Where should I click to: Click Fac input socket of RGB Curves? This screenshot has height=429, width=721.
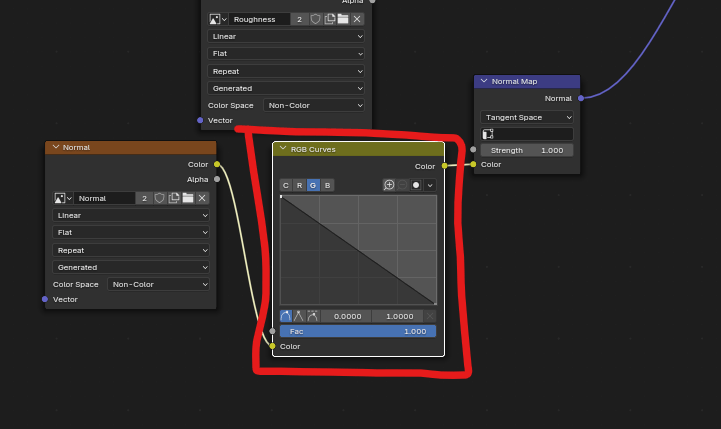pyautogui.click(x=273, y=331)
